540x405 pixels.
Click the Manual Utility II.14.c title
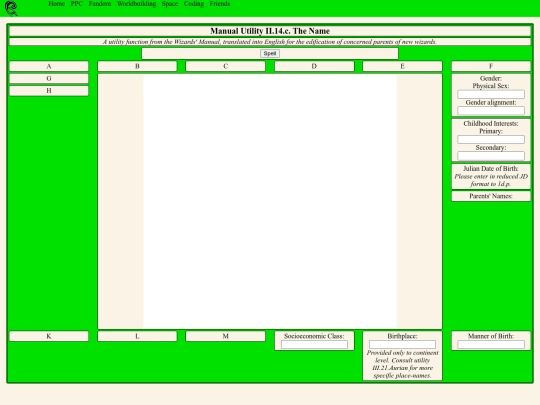point(270,31)
